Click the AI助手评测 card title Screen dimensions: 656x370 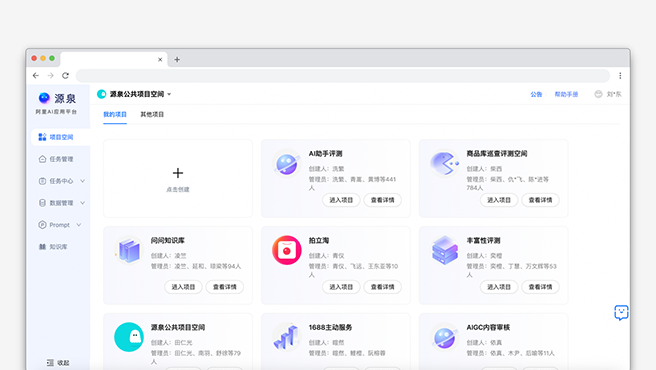click(325, 154)
